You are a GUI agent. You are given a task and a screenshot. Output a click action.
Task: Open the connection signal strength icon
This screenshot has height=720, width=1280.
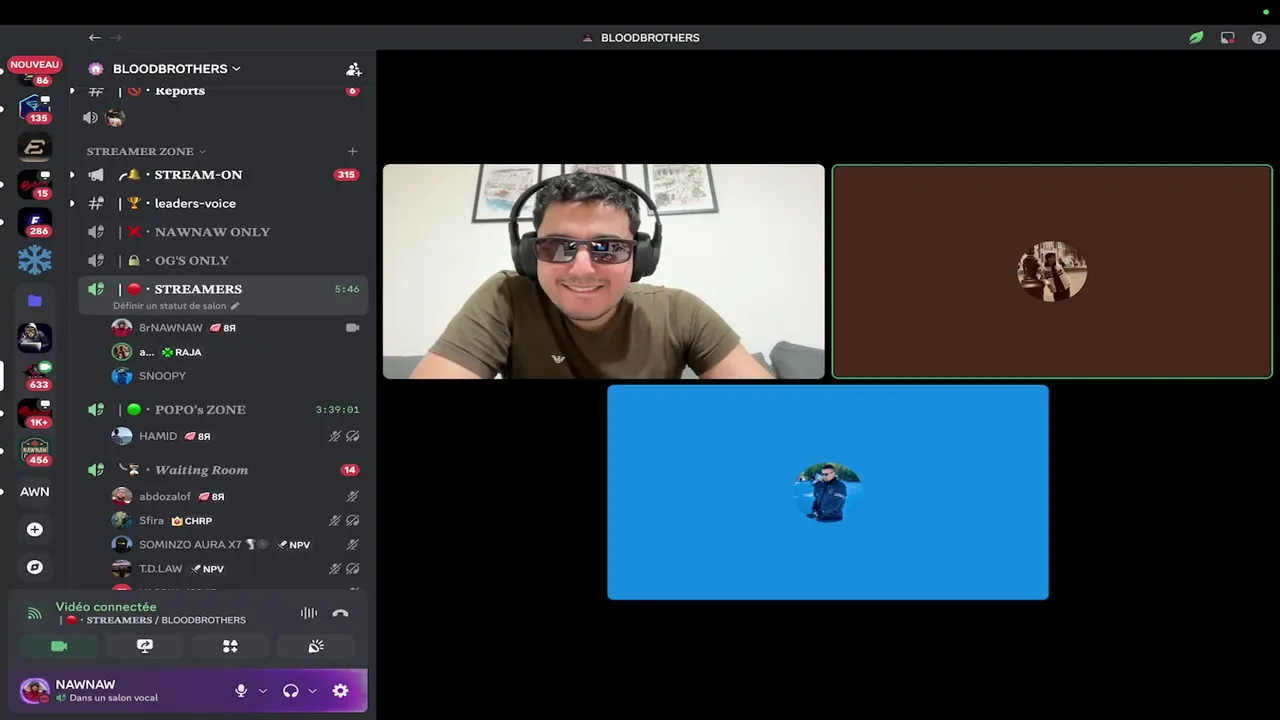click(x=35, y=613)
